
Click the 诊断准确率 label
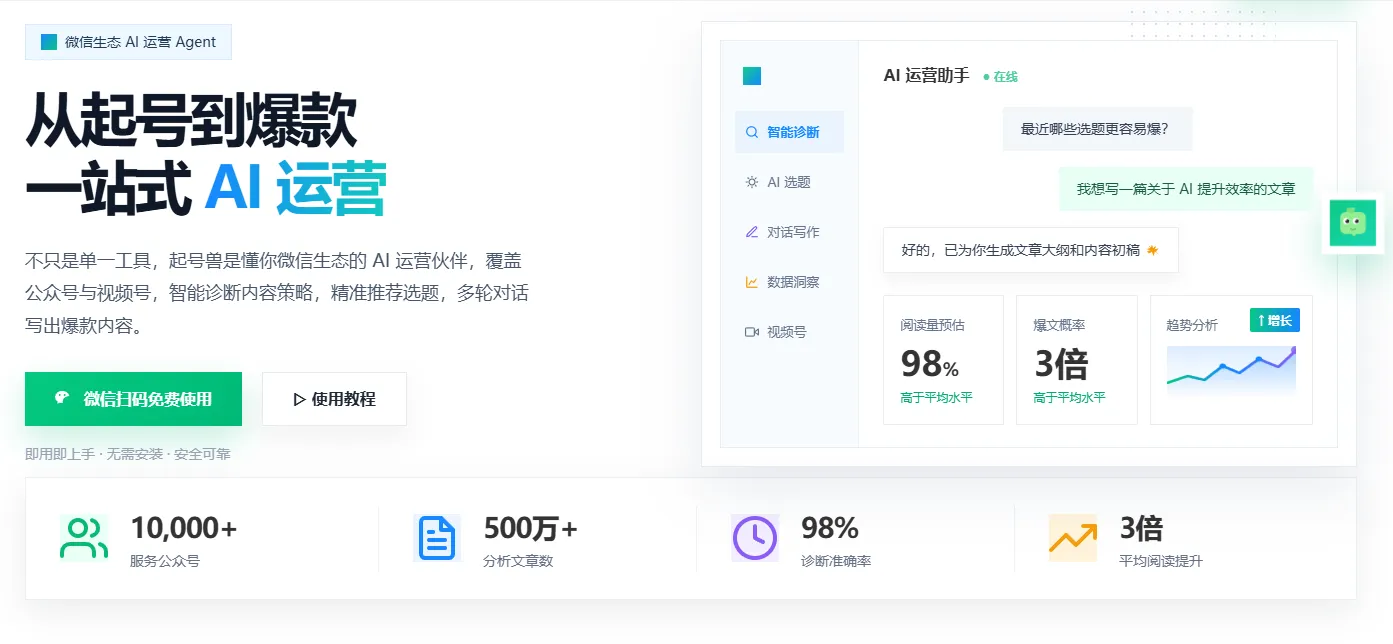coord(836,561)
